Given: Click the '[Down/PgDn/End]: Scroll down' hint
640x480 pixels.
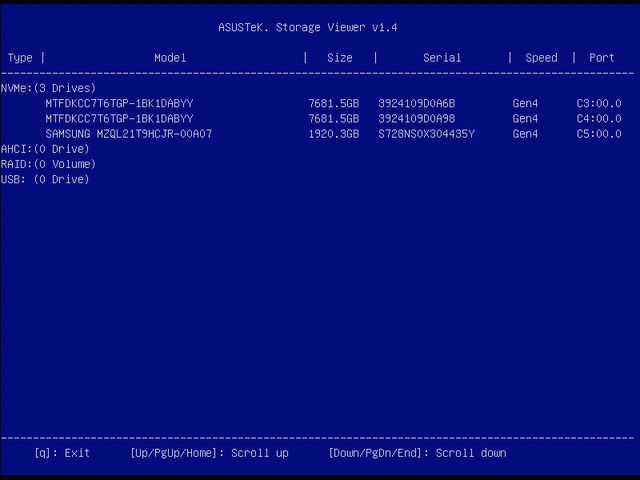Looking at the screenshot, I should 418,453.
